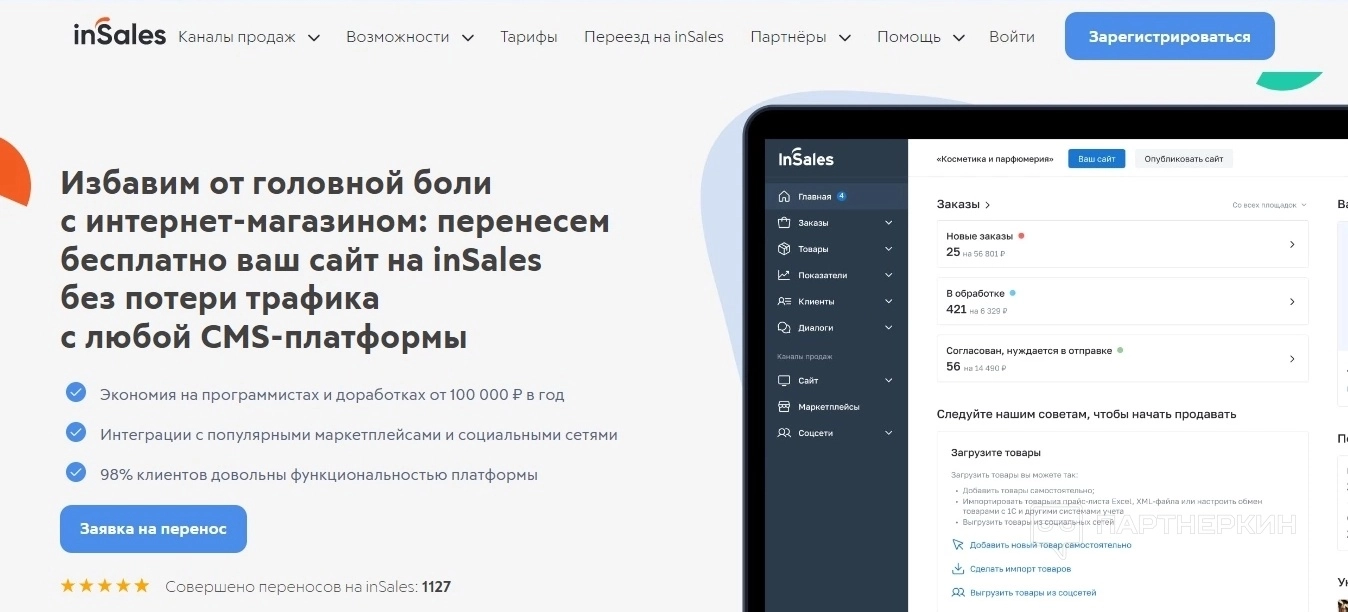Click cursor icon beside Добавить новый товар
Image resolution: width=1348 pixels, height=612 pixels.
tap(958, 545)
